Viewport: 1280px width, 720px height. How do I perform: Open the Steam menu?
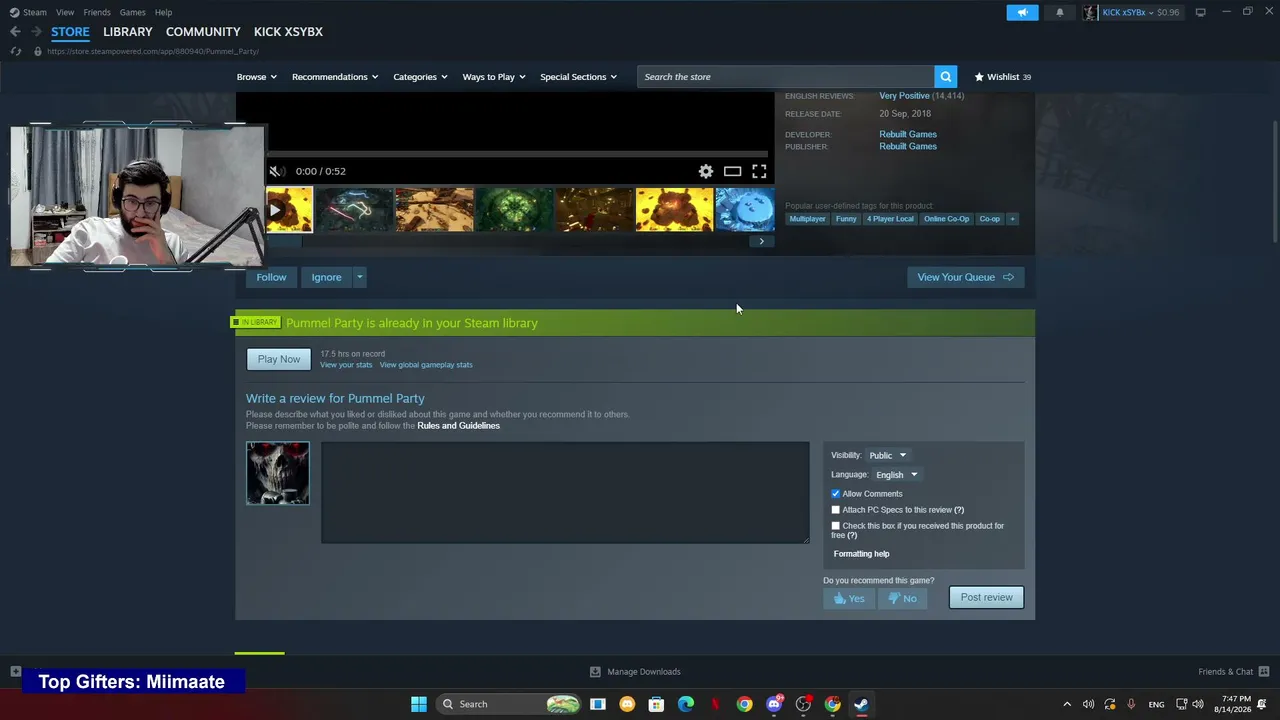click(28, 12)
